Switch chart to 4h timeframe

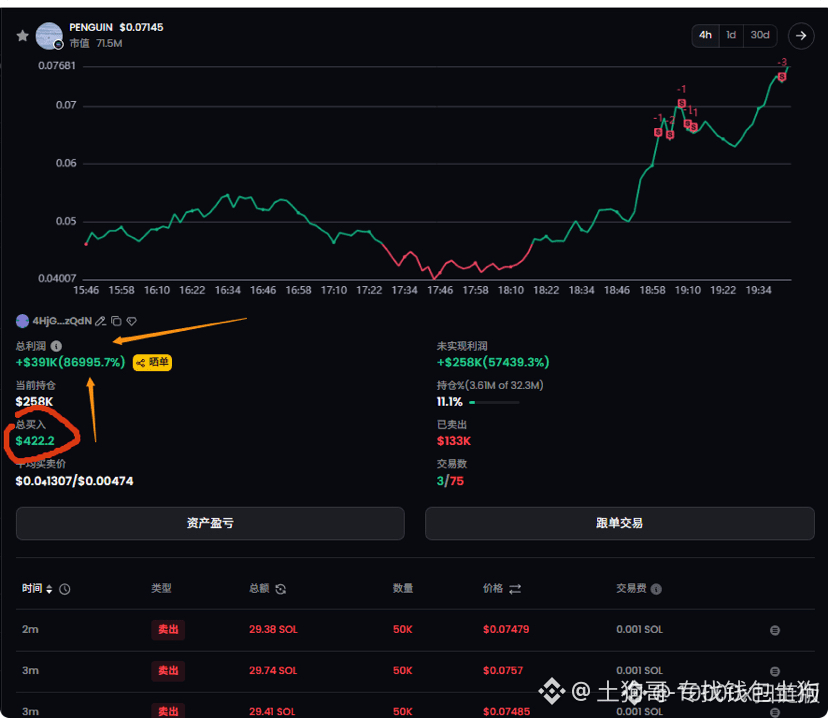pos(705,35)
